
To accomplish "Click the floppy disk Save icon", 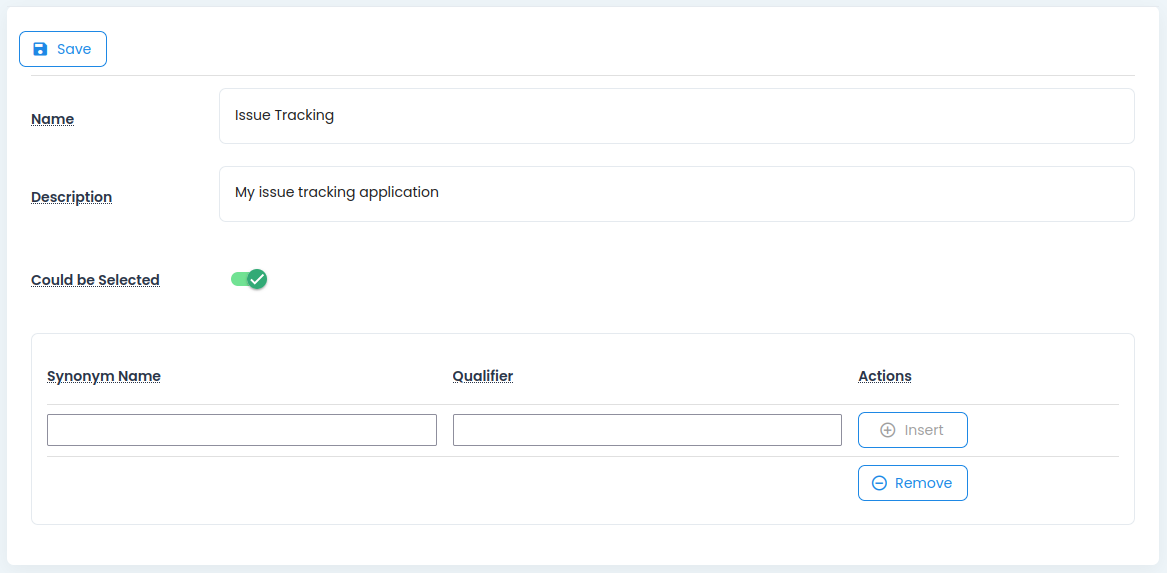I will pyautogui.click(x=40, y=49).
